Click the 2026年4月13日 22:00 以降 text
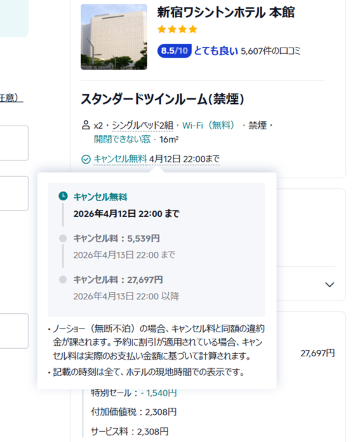 pyautogui.click(x=126, y=296)
